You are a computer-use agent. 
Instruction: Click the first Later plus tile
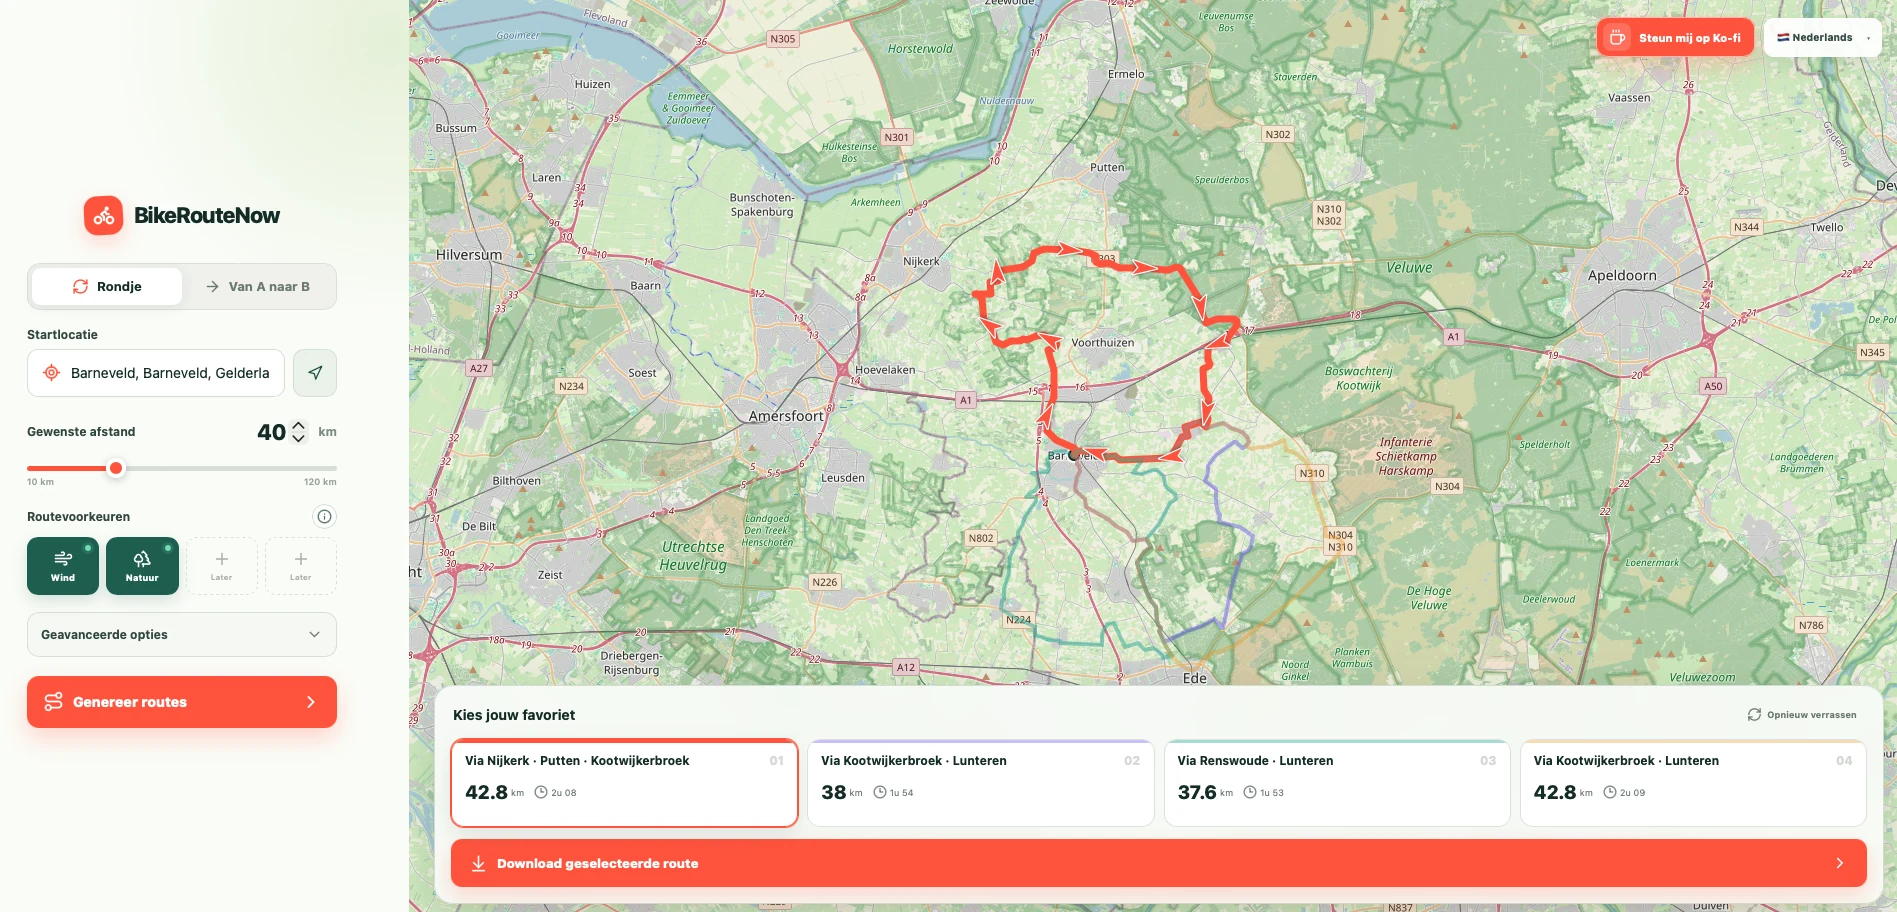pyautogui.click(x=222, y=566)
